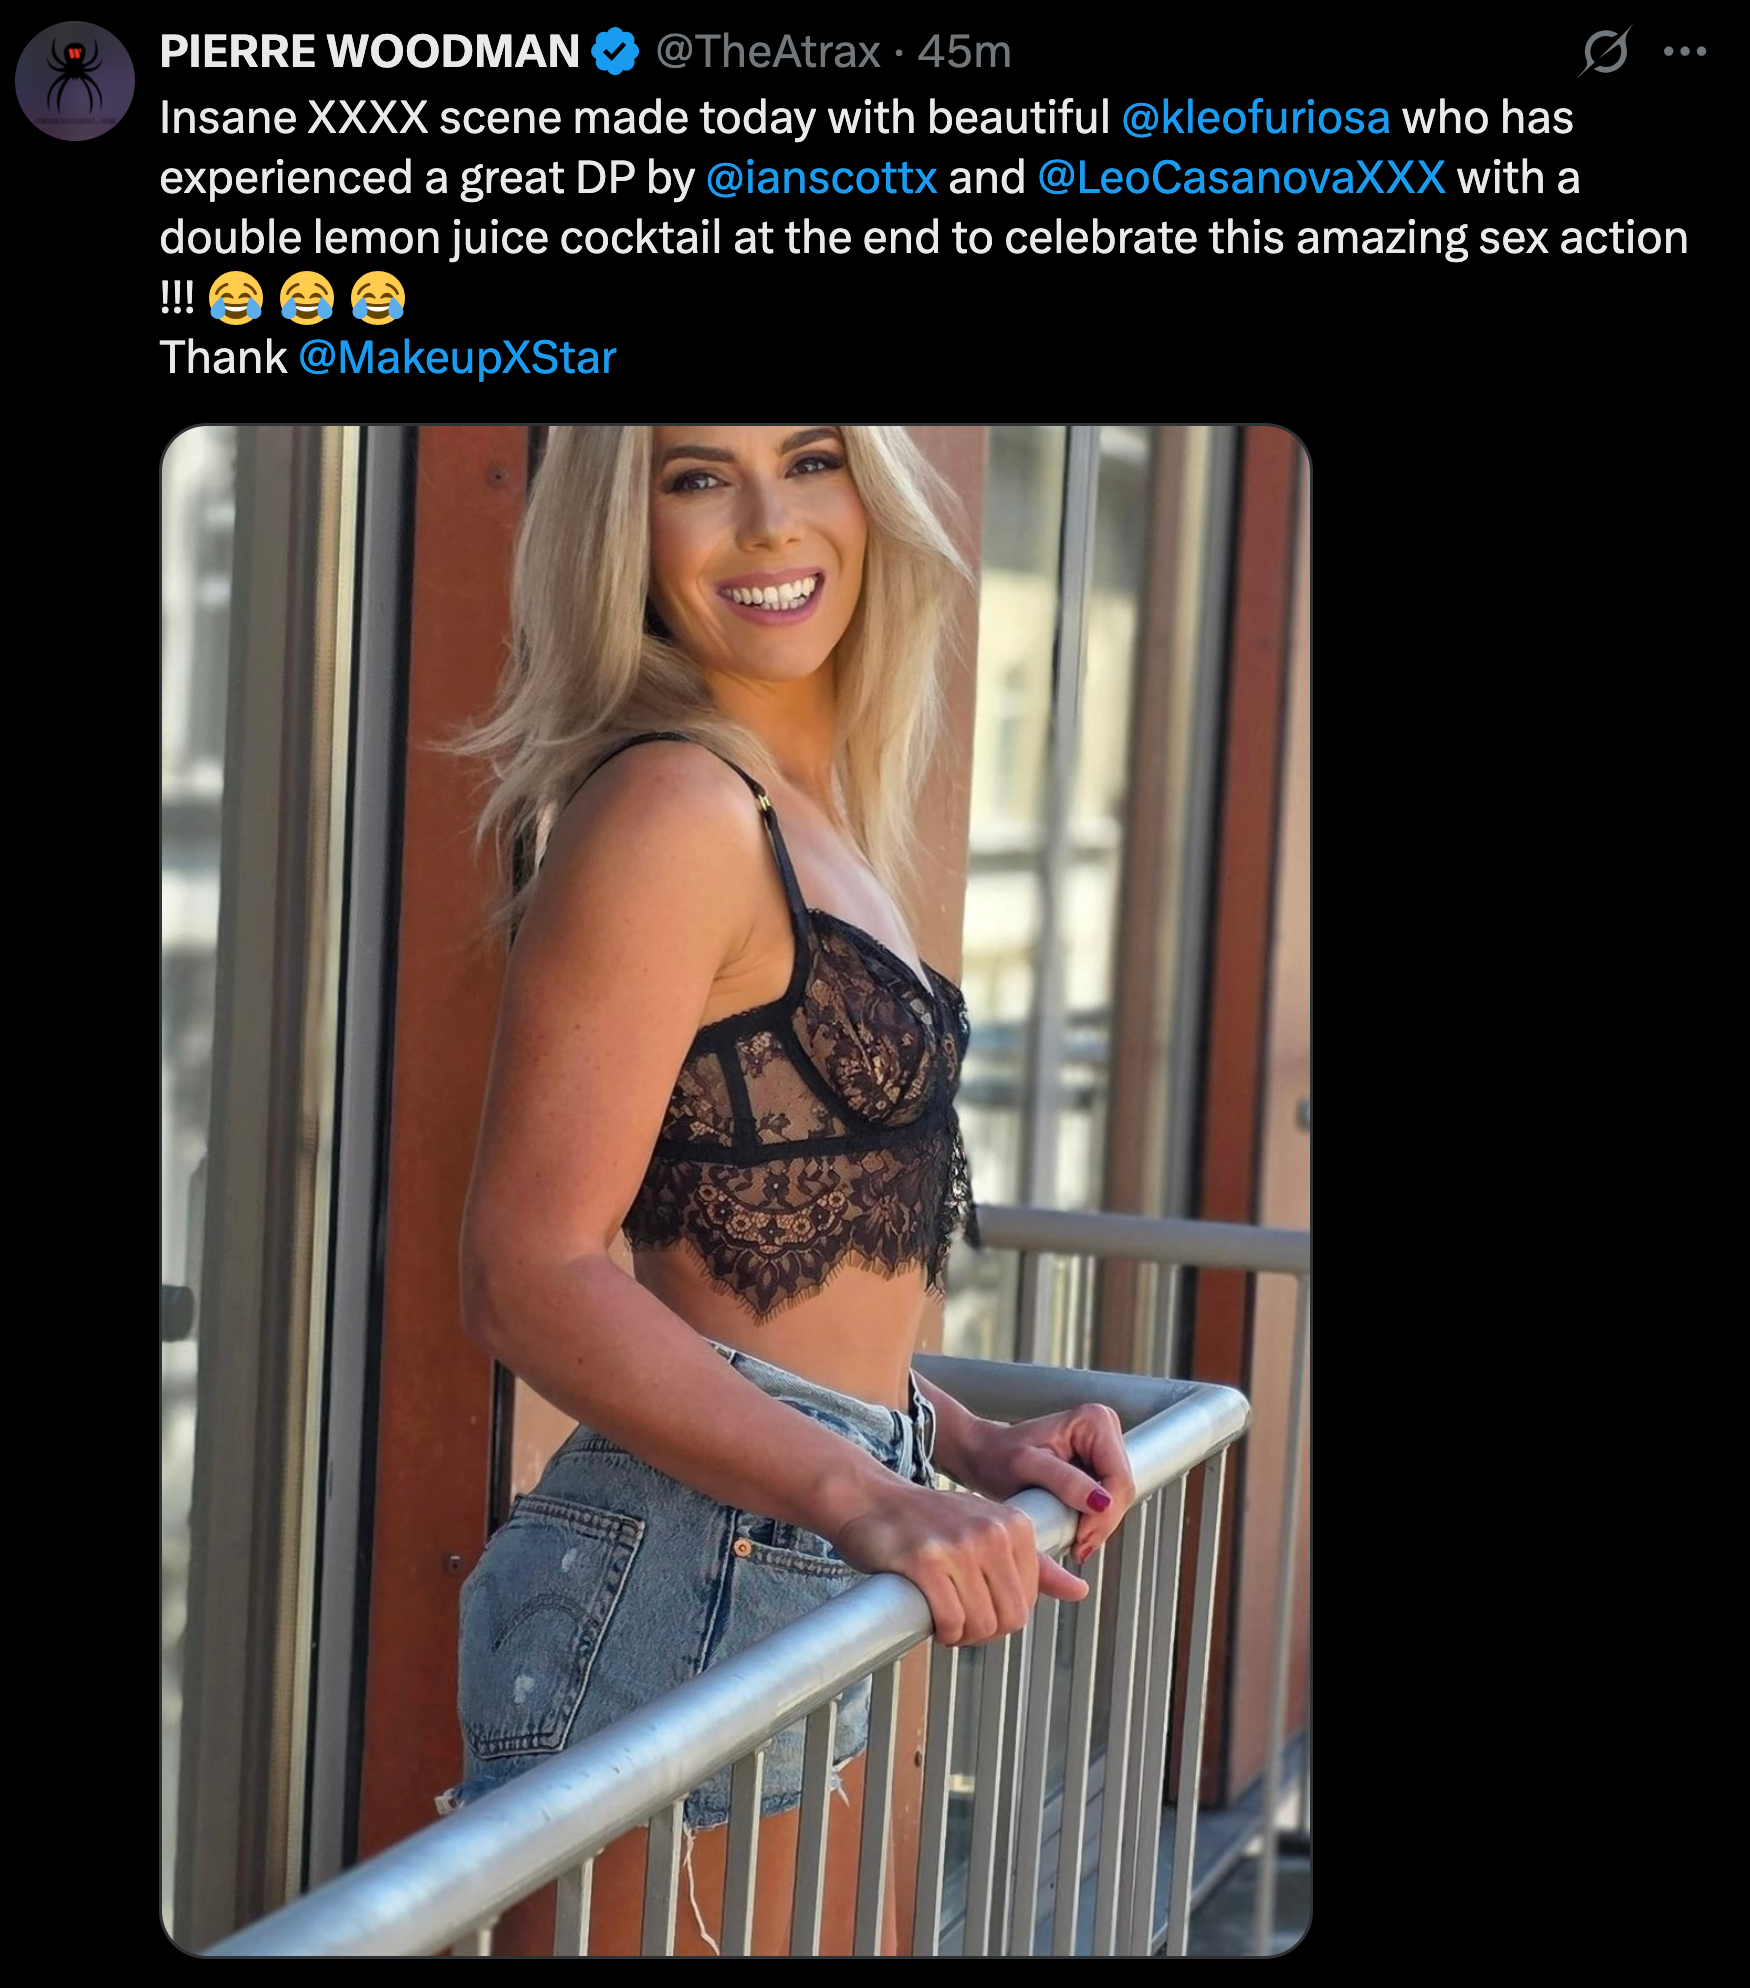Viewport: 1750px width, 1988px height.
Task: Open the @TheAtrax handle
Action: [x=768, y=51]
